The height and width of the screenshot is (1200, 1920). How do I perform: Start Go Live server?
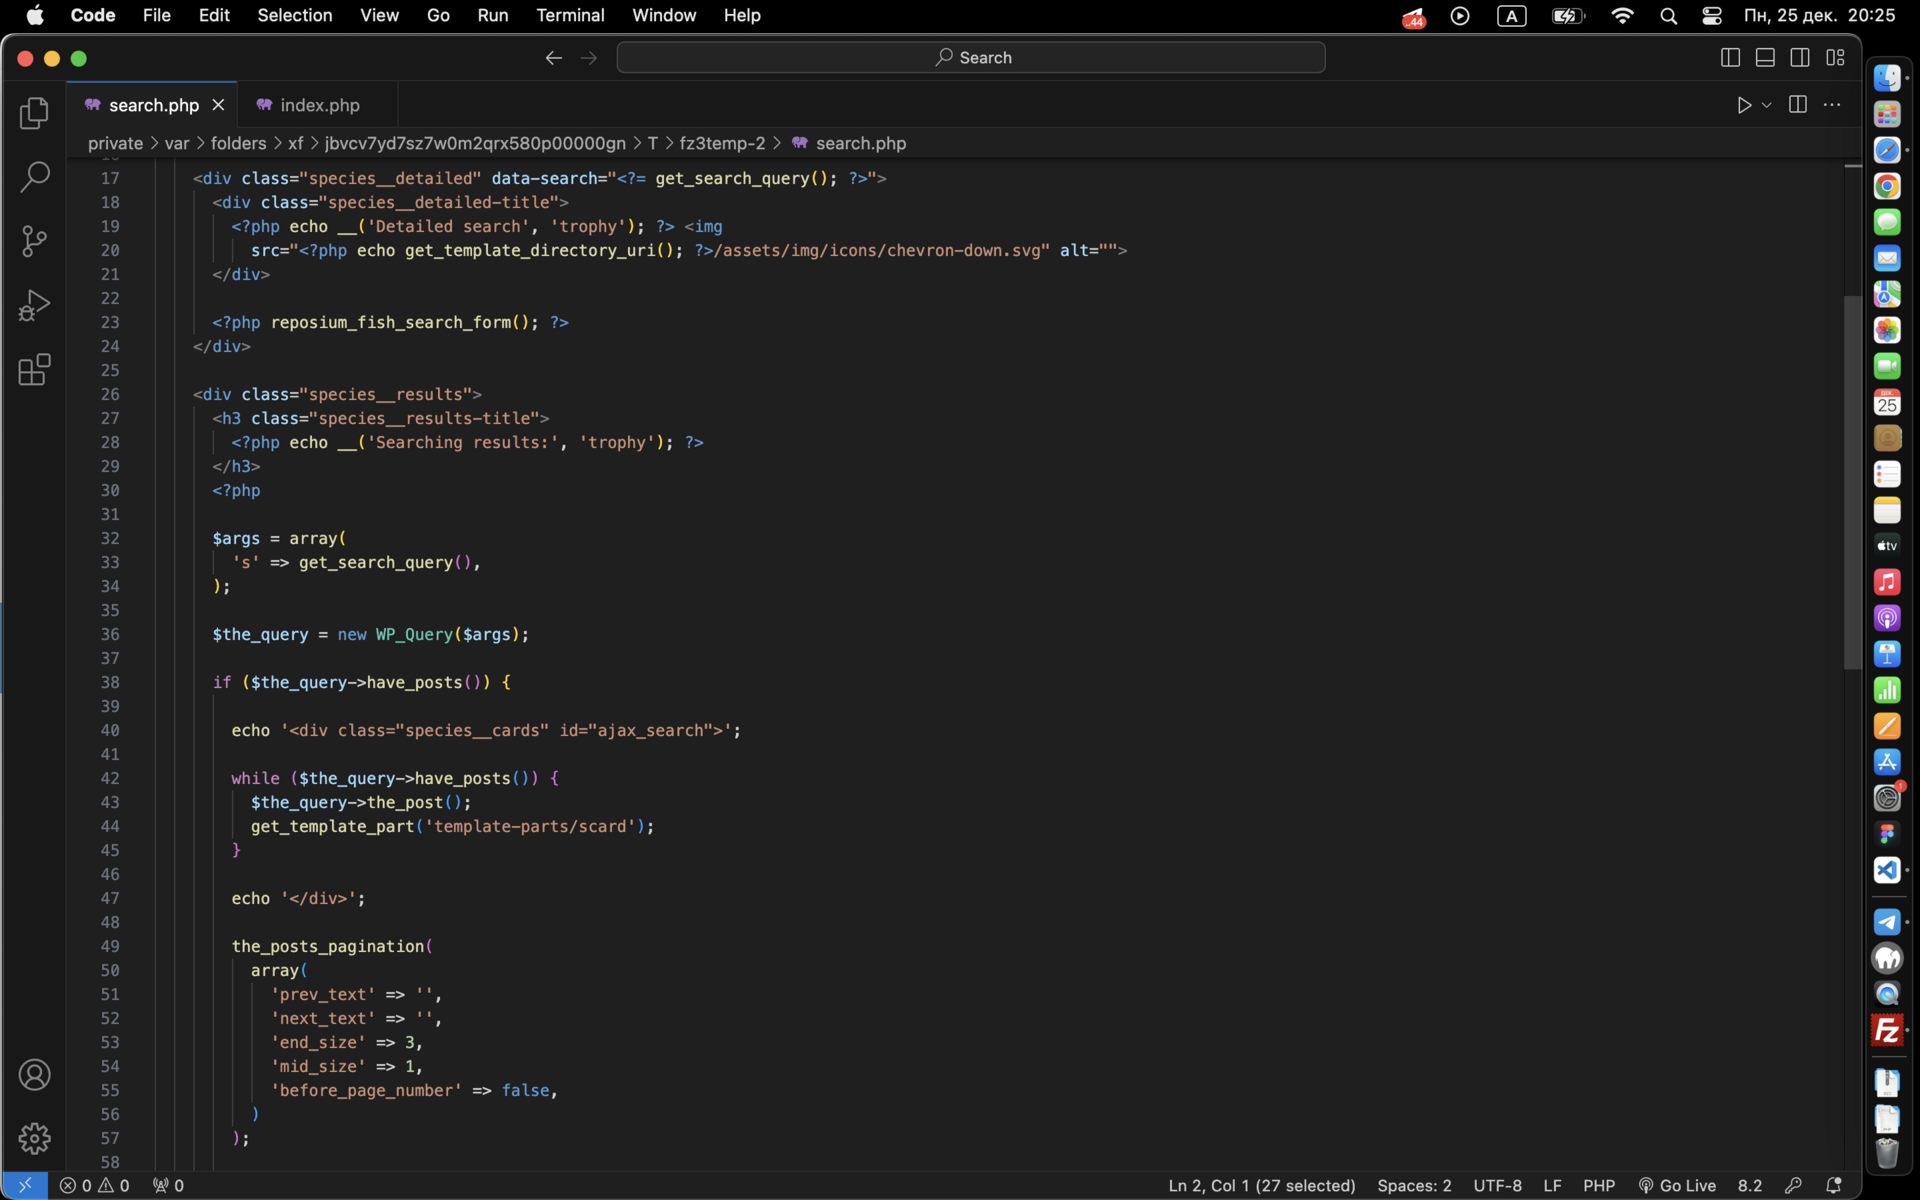1677,1185
